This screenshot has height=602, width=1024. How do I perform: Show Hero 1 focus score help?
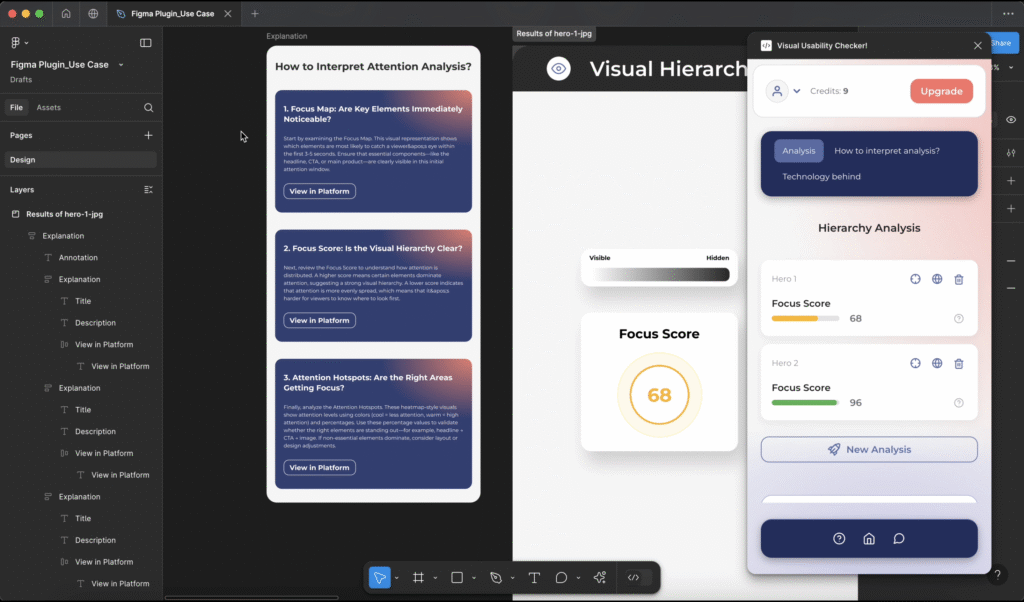pos(959,319)
